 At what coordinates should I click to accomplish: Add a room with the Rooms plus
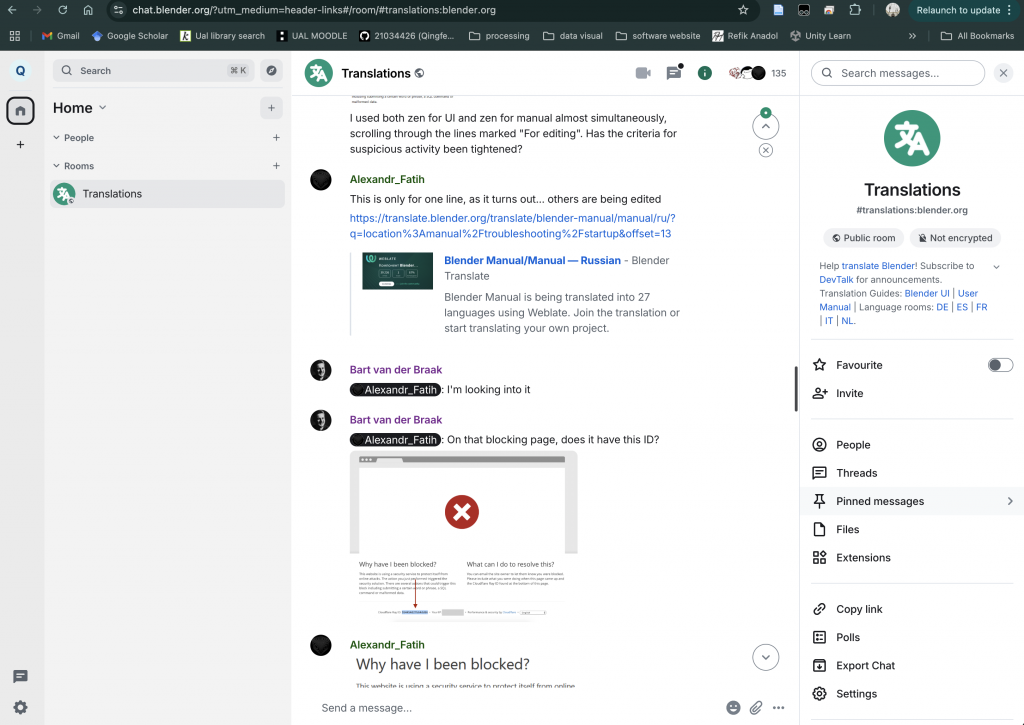[276, 166]
